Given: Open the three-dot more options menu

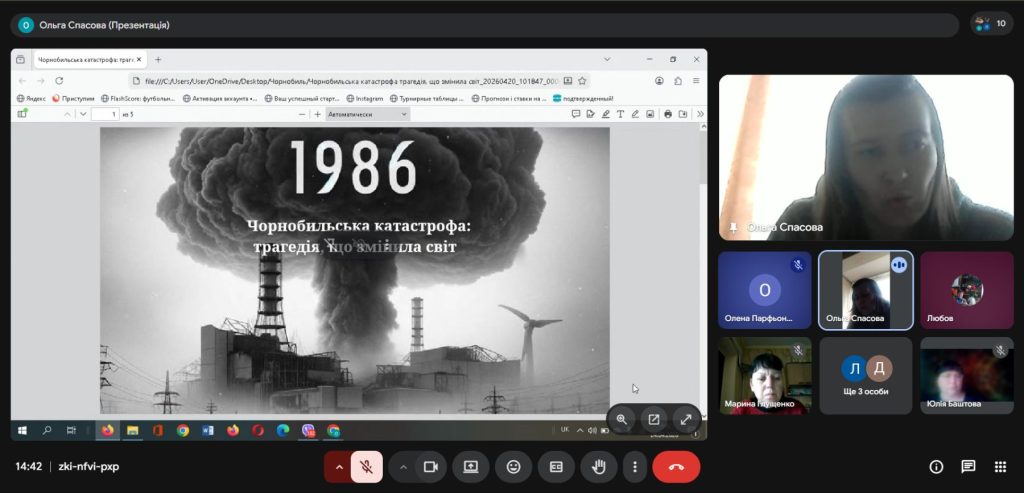Looking at the screenshot, I should [x=634, y=467].
